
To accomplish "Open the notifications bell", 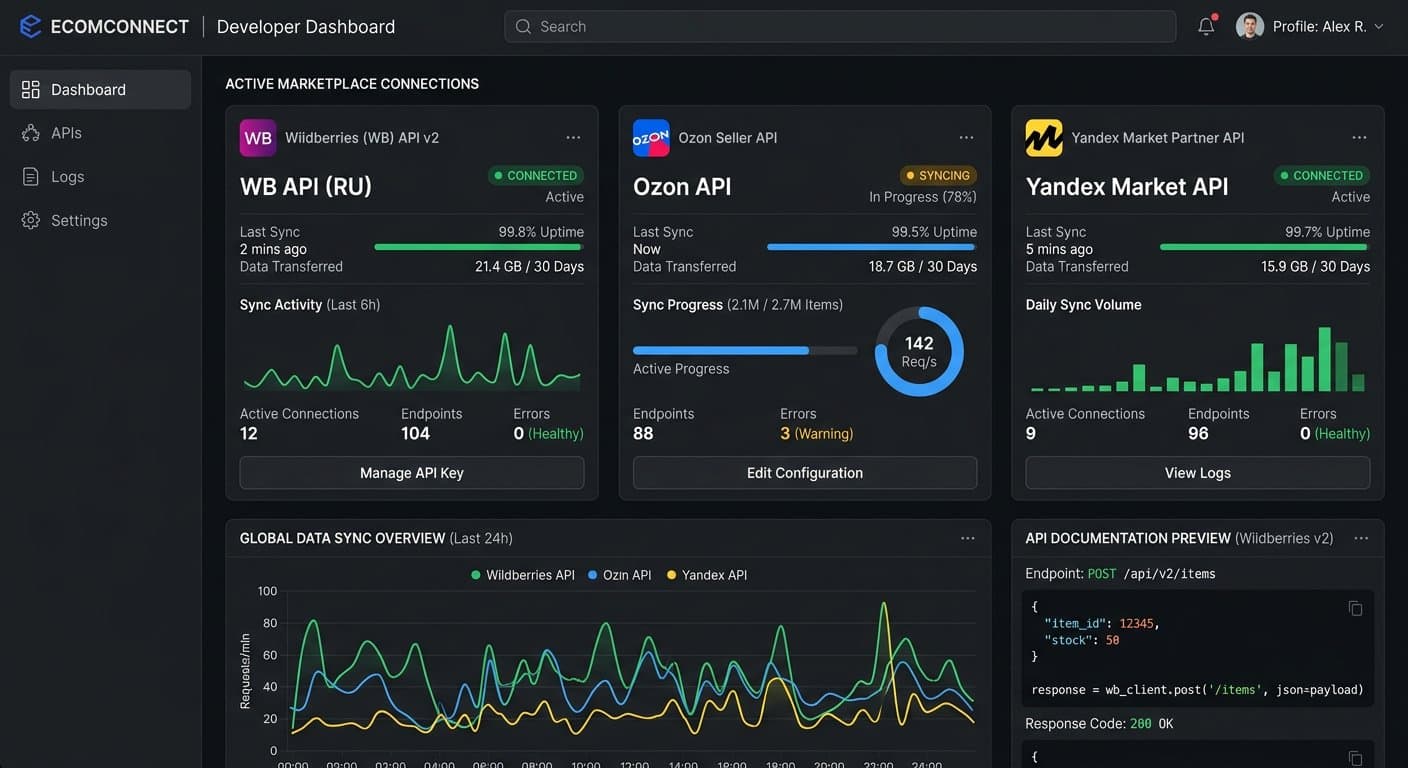I will [x=1207, y=26].
